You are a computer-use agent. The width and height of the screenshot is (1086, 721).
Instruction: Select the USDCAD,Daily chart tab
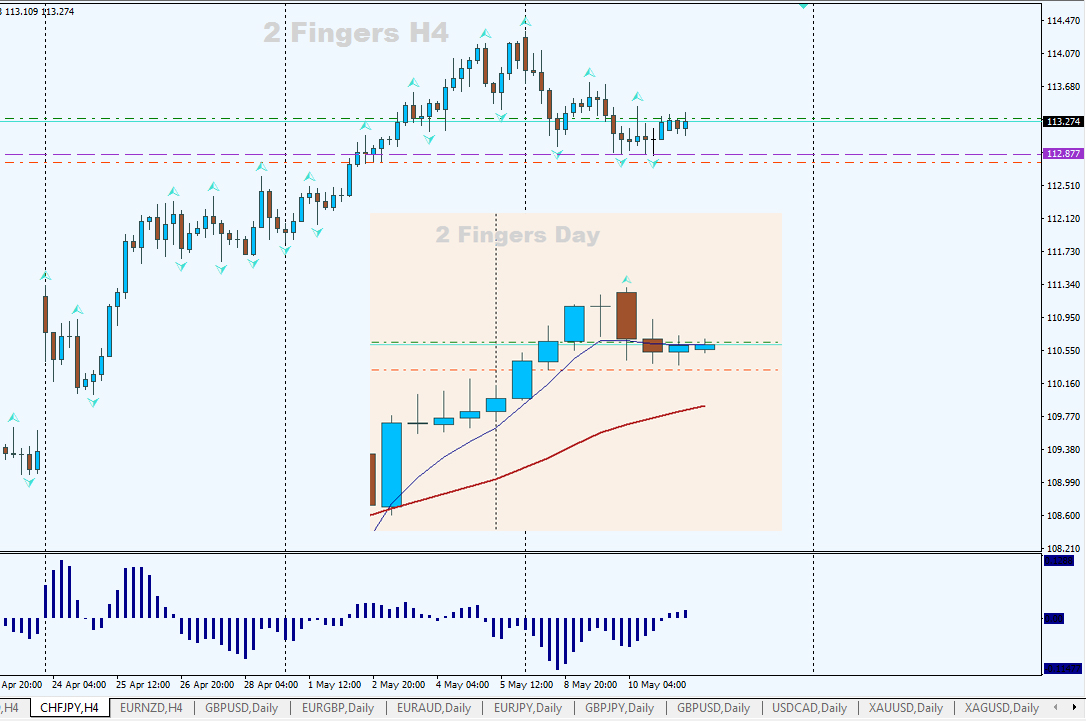pos(810,708)
